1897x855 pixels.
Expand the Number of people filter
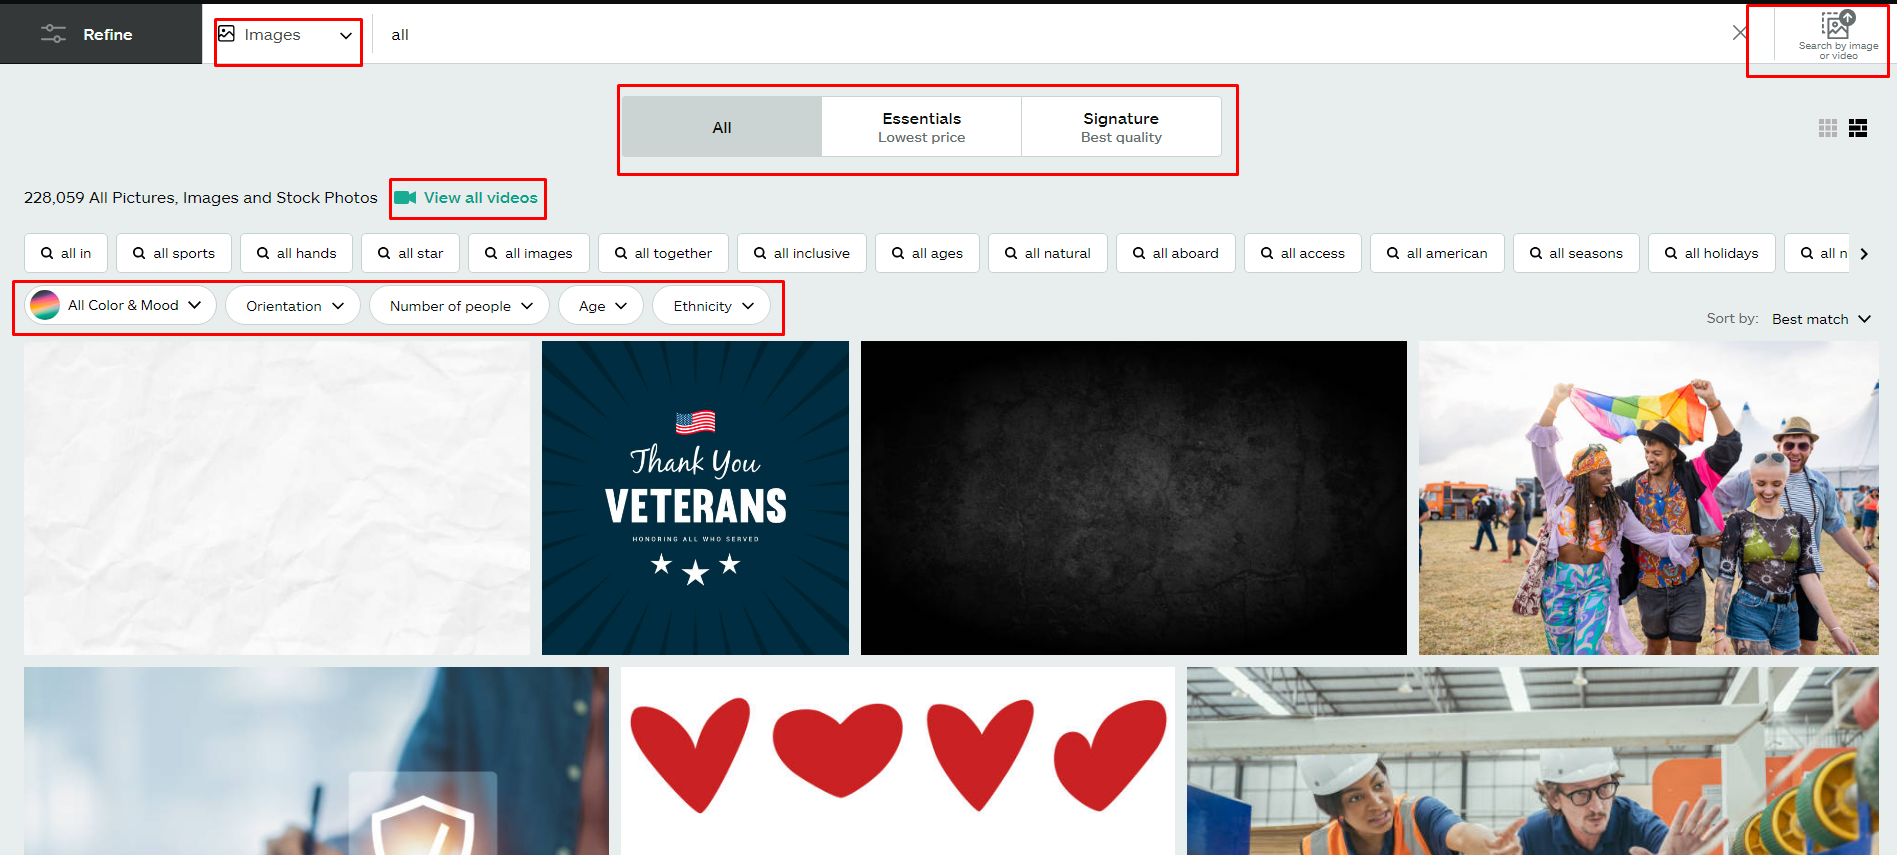click(459, 306)
